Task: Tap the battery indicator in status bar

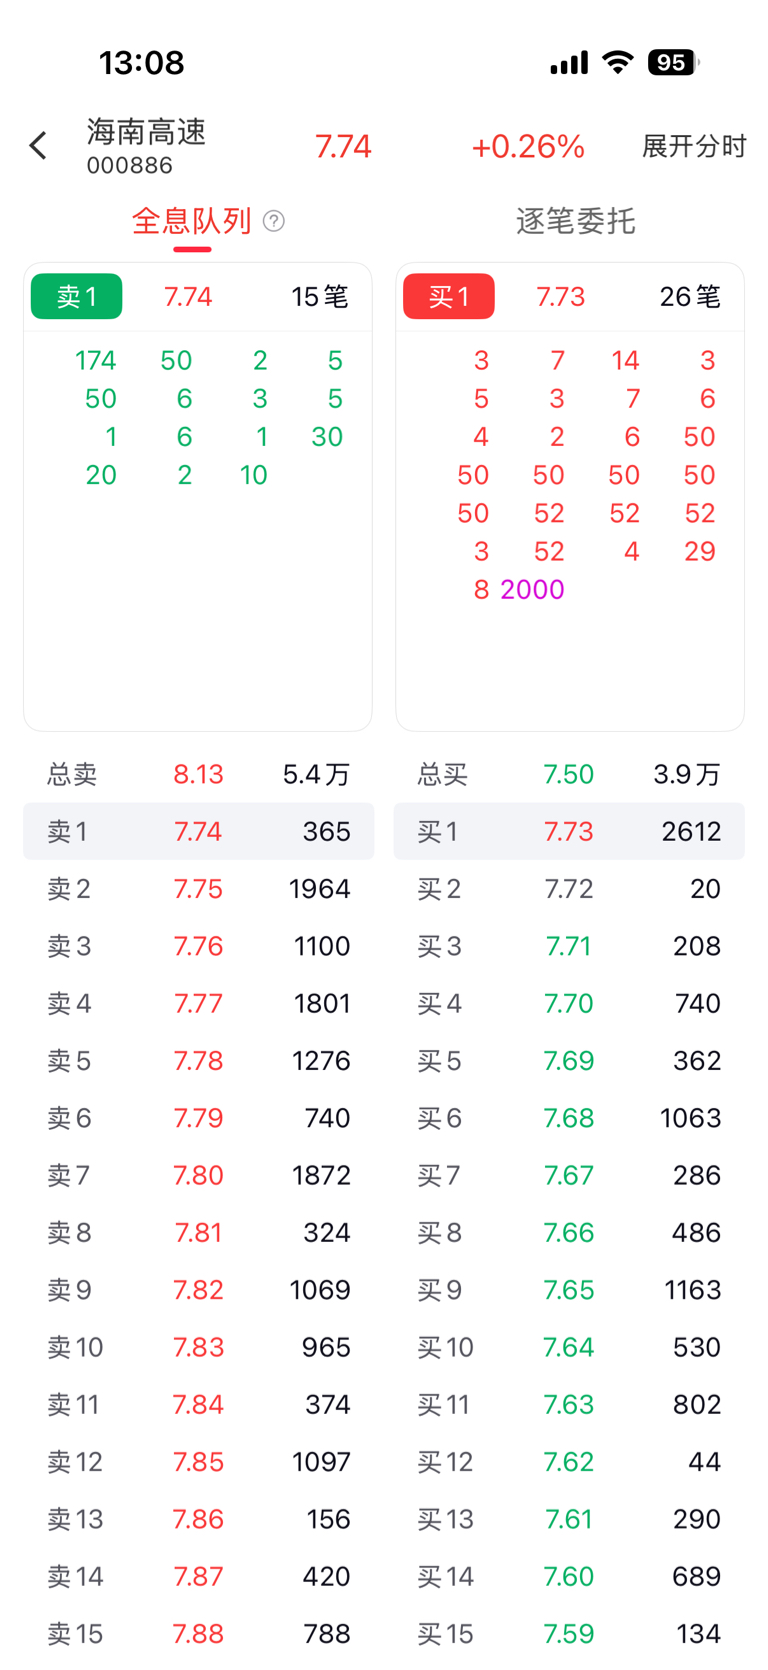Action: click(672, 63)
